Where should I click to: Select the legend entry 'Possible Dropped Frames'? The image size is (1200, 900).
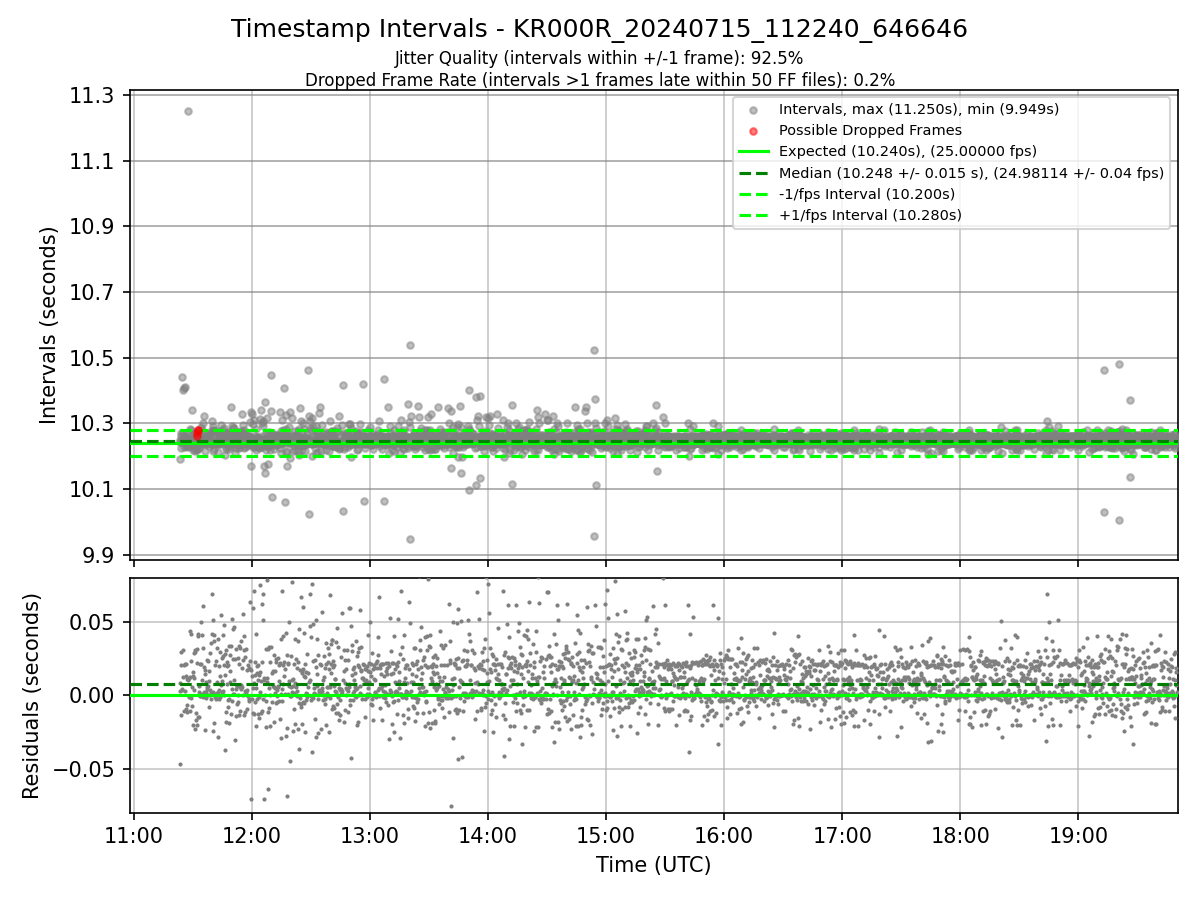point(870,130)
